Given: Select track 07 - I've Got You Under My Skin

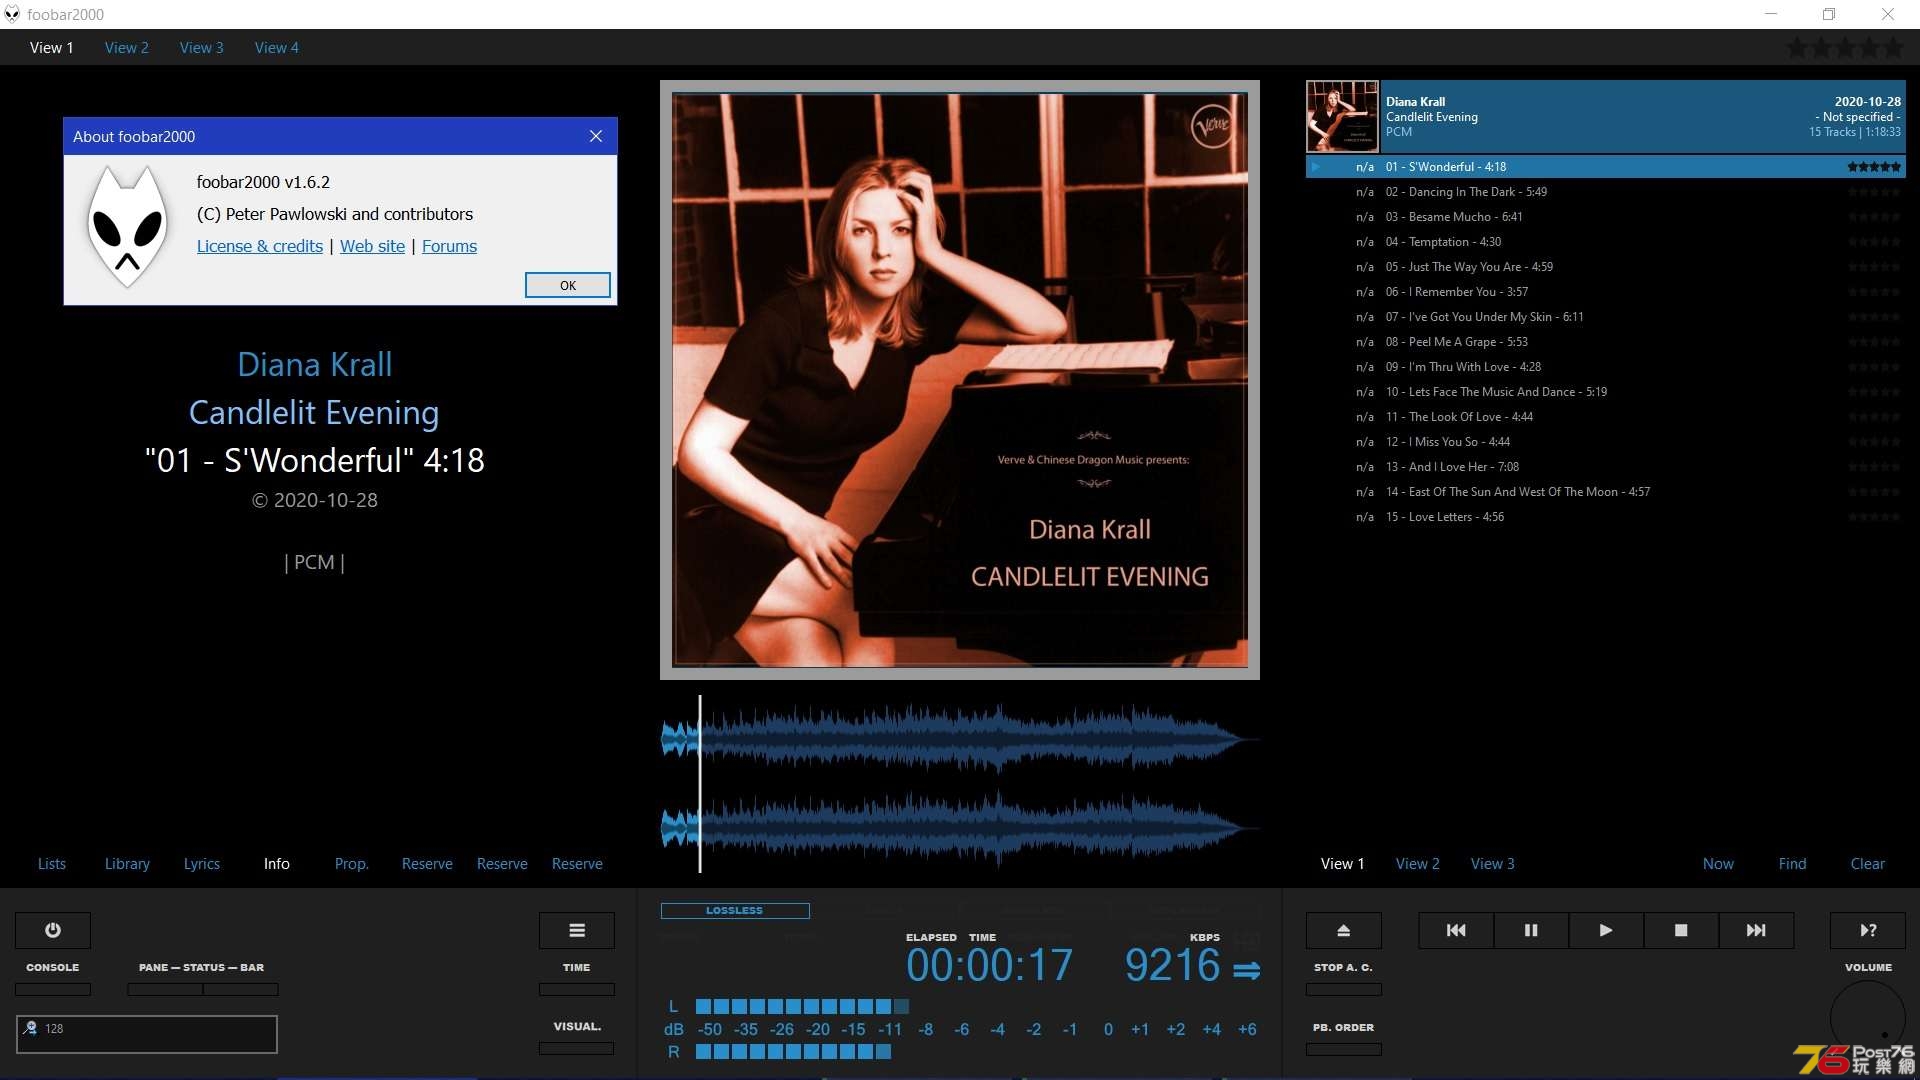Looking at the screenshot, I should [1606, 317].
